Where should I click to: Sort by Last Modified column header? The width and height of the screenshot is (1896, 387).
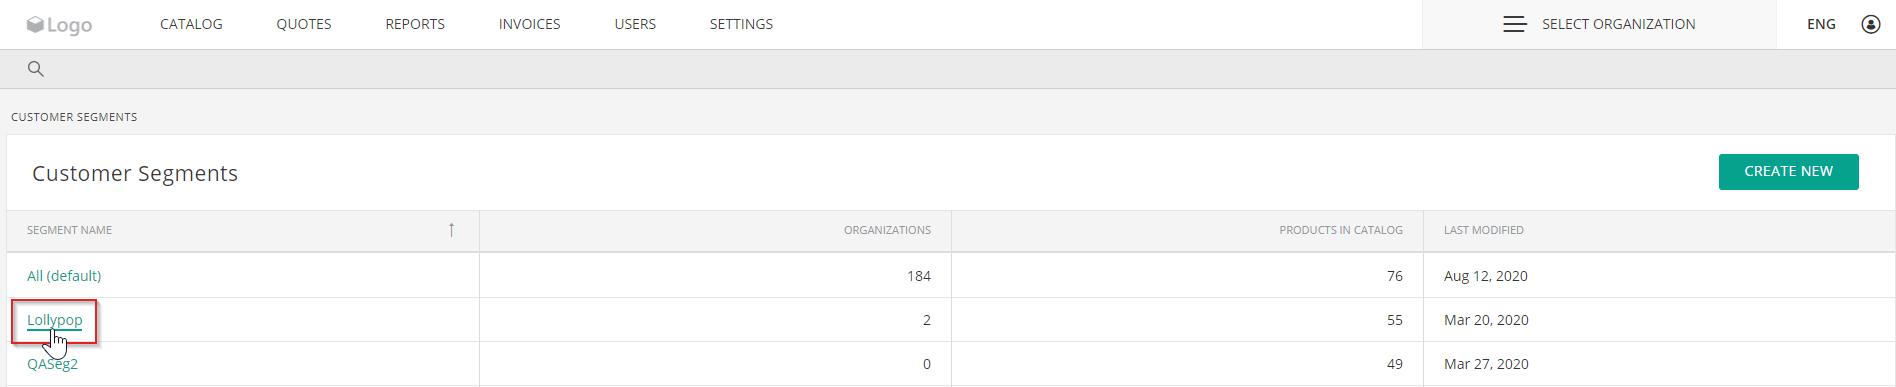click(1484, 230)
